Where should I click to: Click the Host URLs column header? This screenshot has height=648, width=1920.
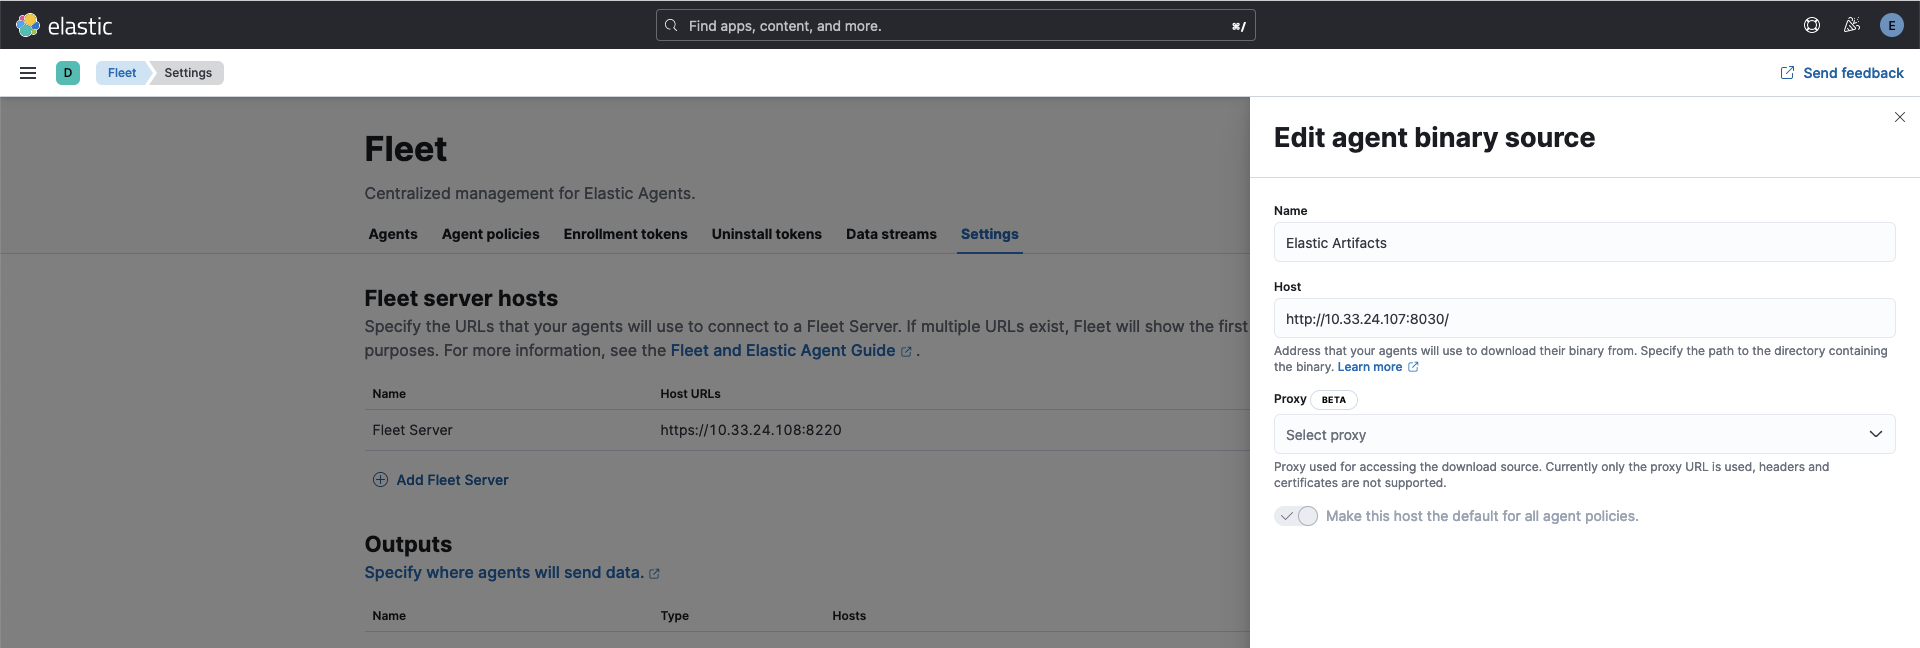tap(690, 394)
